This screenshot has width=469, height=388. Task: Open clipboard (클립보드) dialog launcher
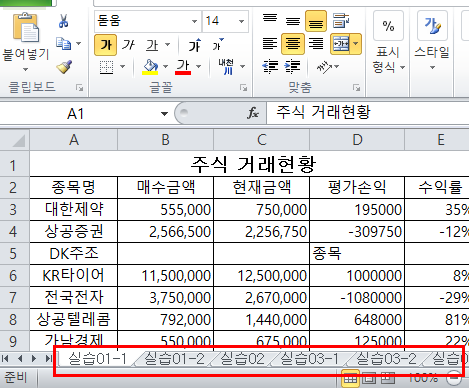(79, 88)
